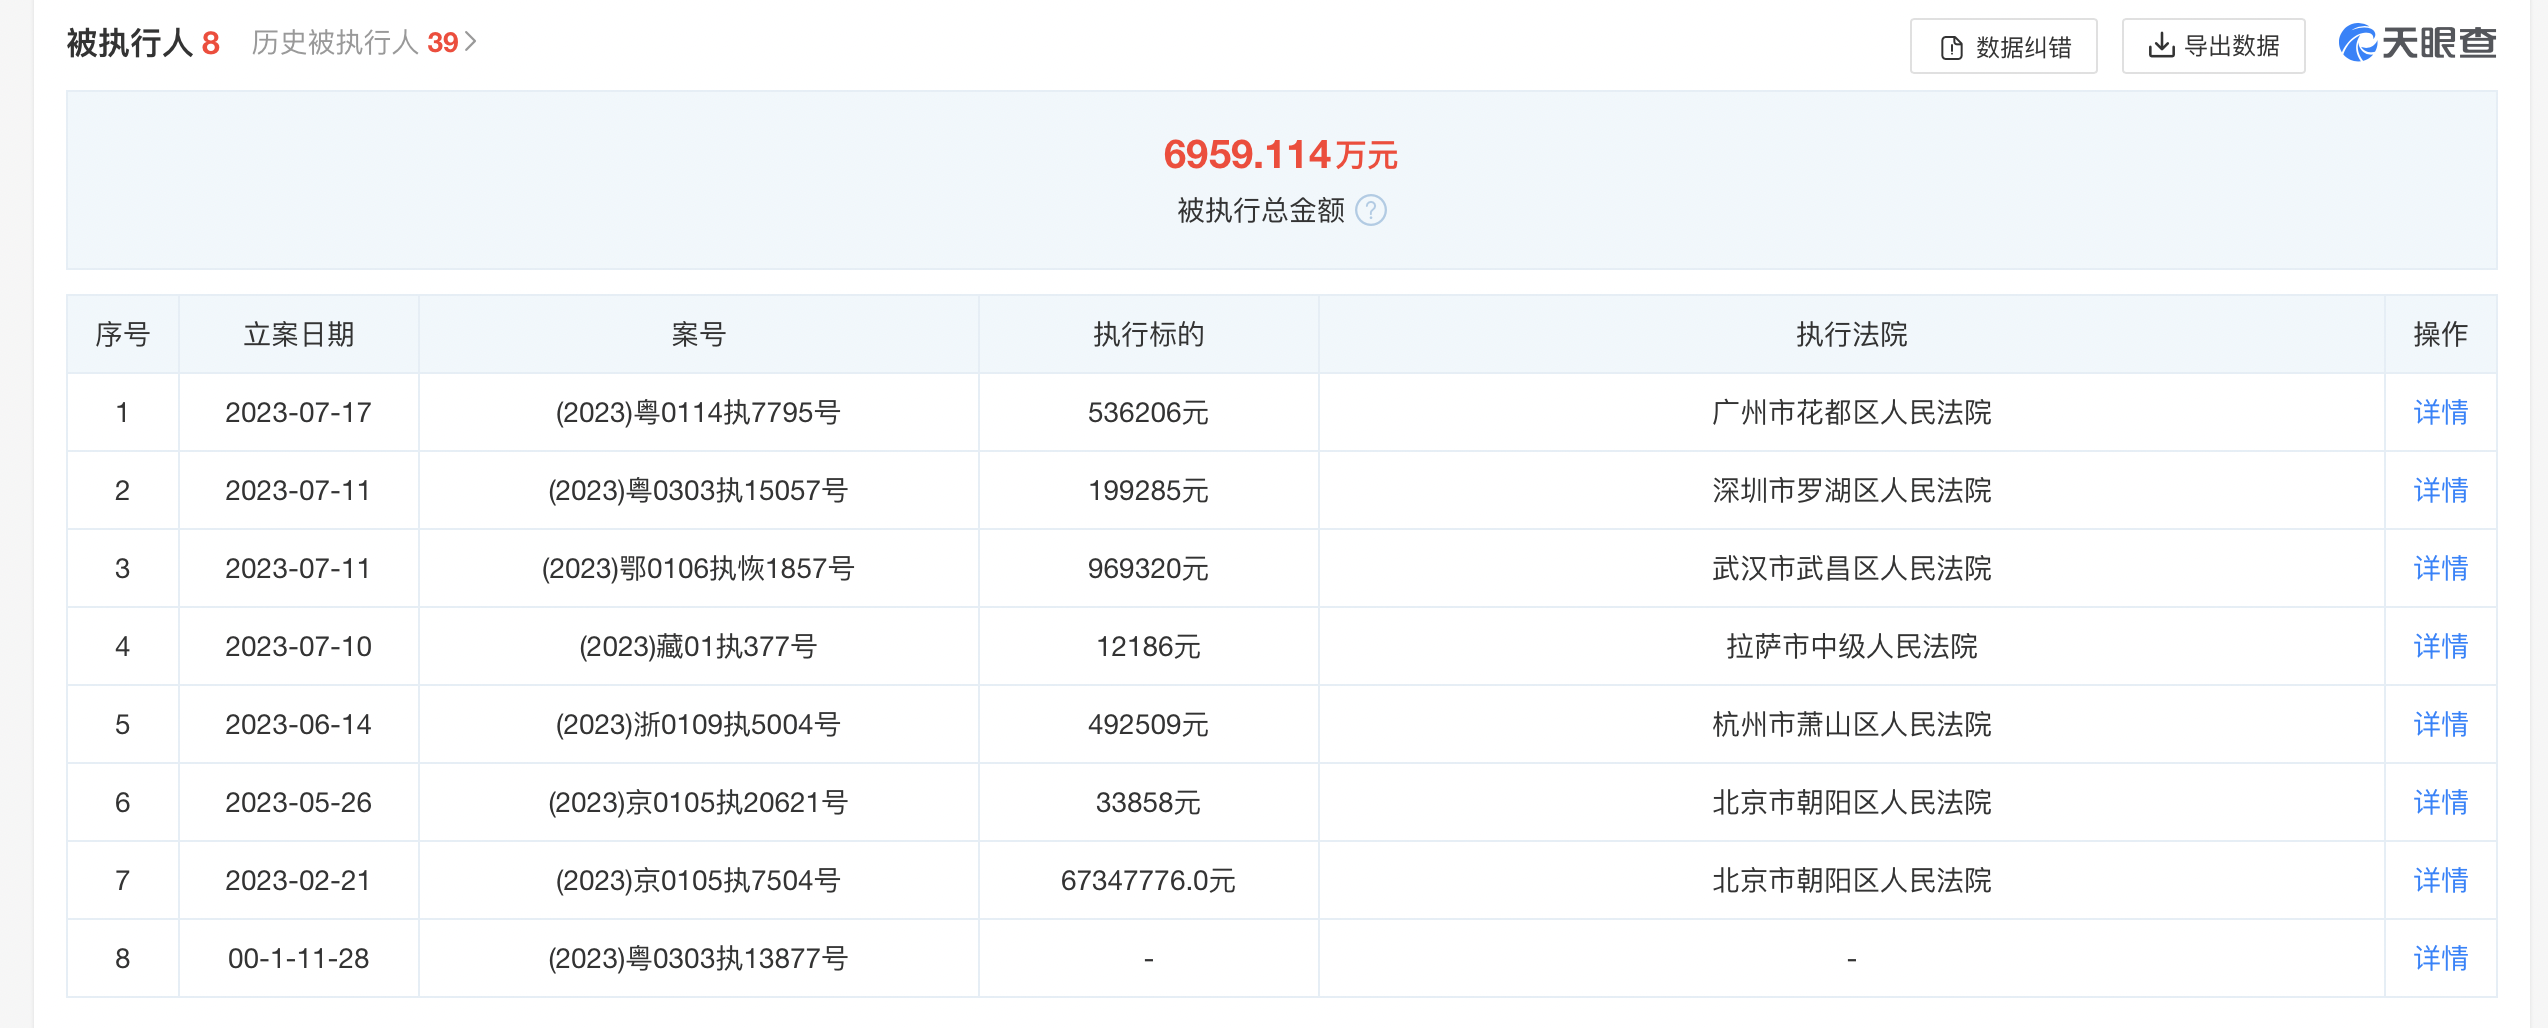
Task: Click the 执行标的 column header
Action: coord(1148,334)
